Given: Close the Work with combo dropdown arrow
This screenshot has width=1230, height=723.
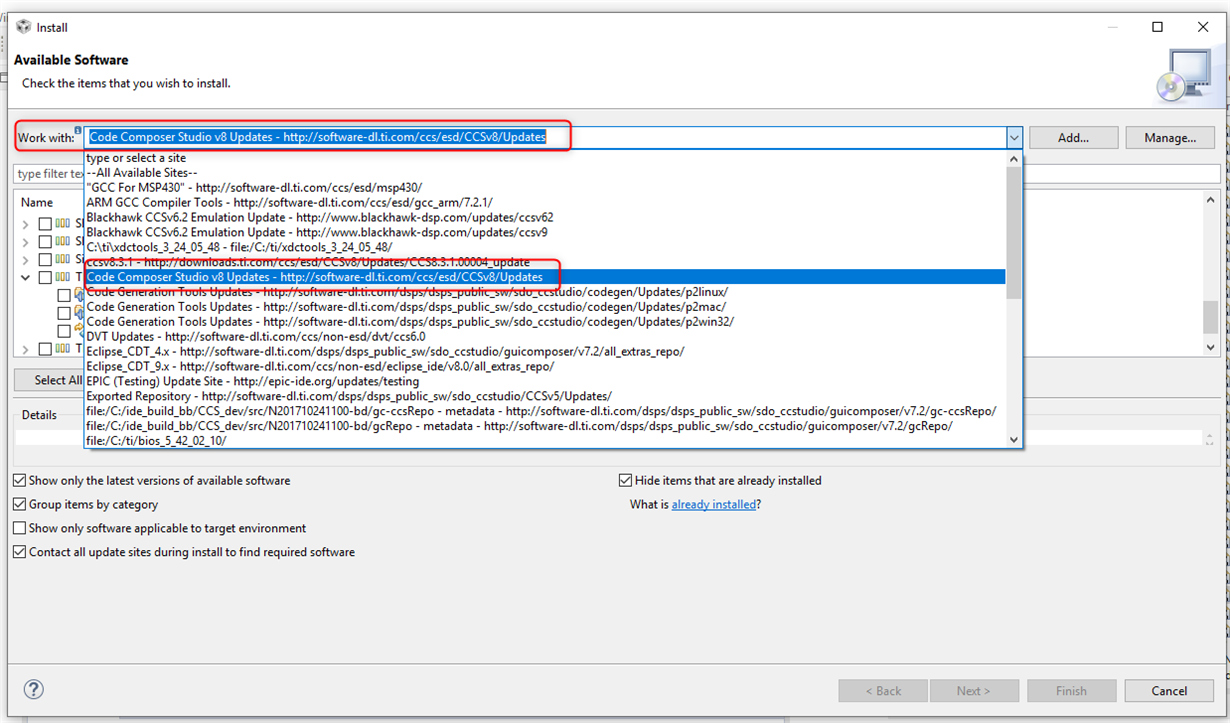Looking at the screenshot, I should click(x=1014, y=137).
